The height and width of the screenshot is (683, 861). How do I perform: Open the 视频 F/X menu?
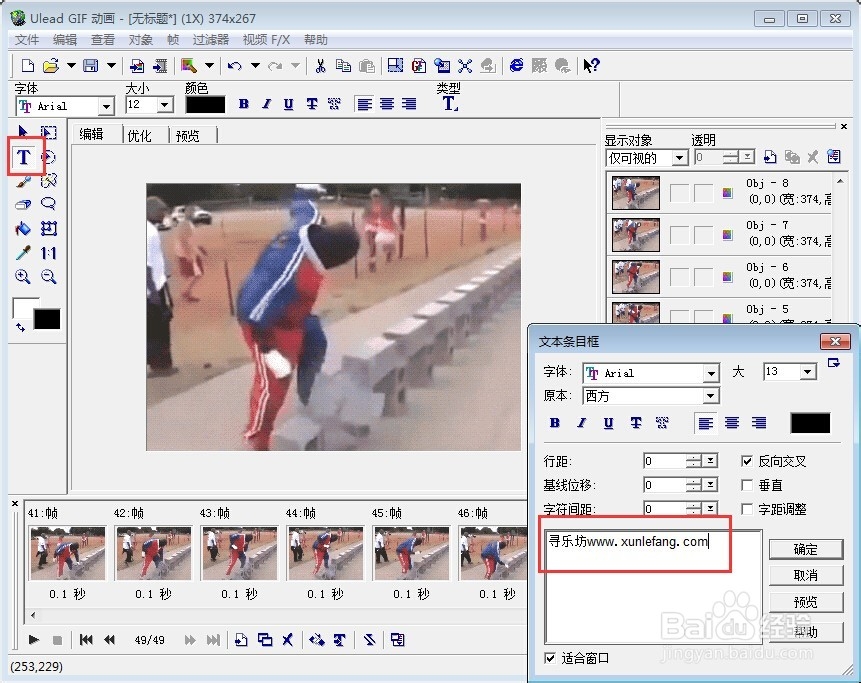[266, 40]
